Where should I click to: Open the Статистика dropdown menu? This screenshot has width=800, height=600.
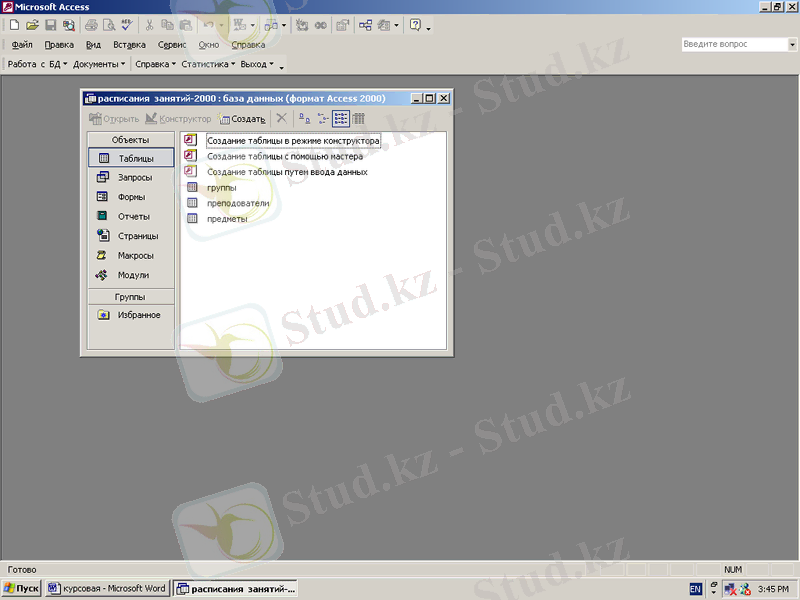point(208,64)
